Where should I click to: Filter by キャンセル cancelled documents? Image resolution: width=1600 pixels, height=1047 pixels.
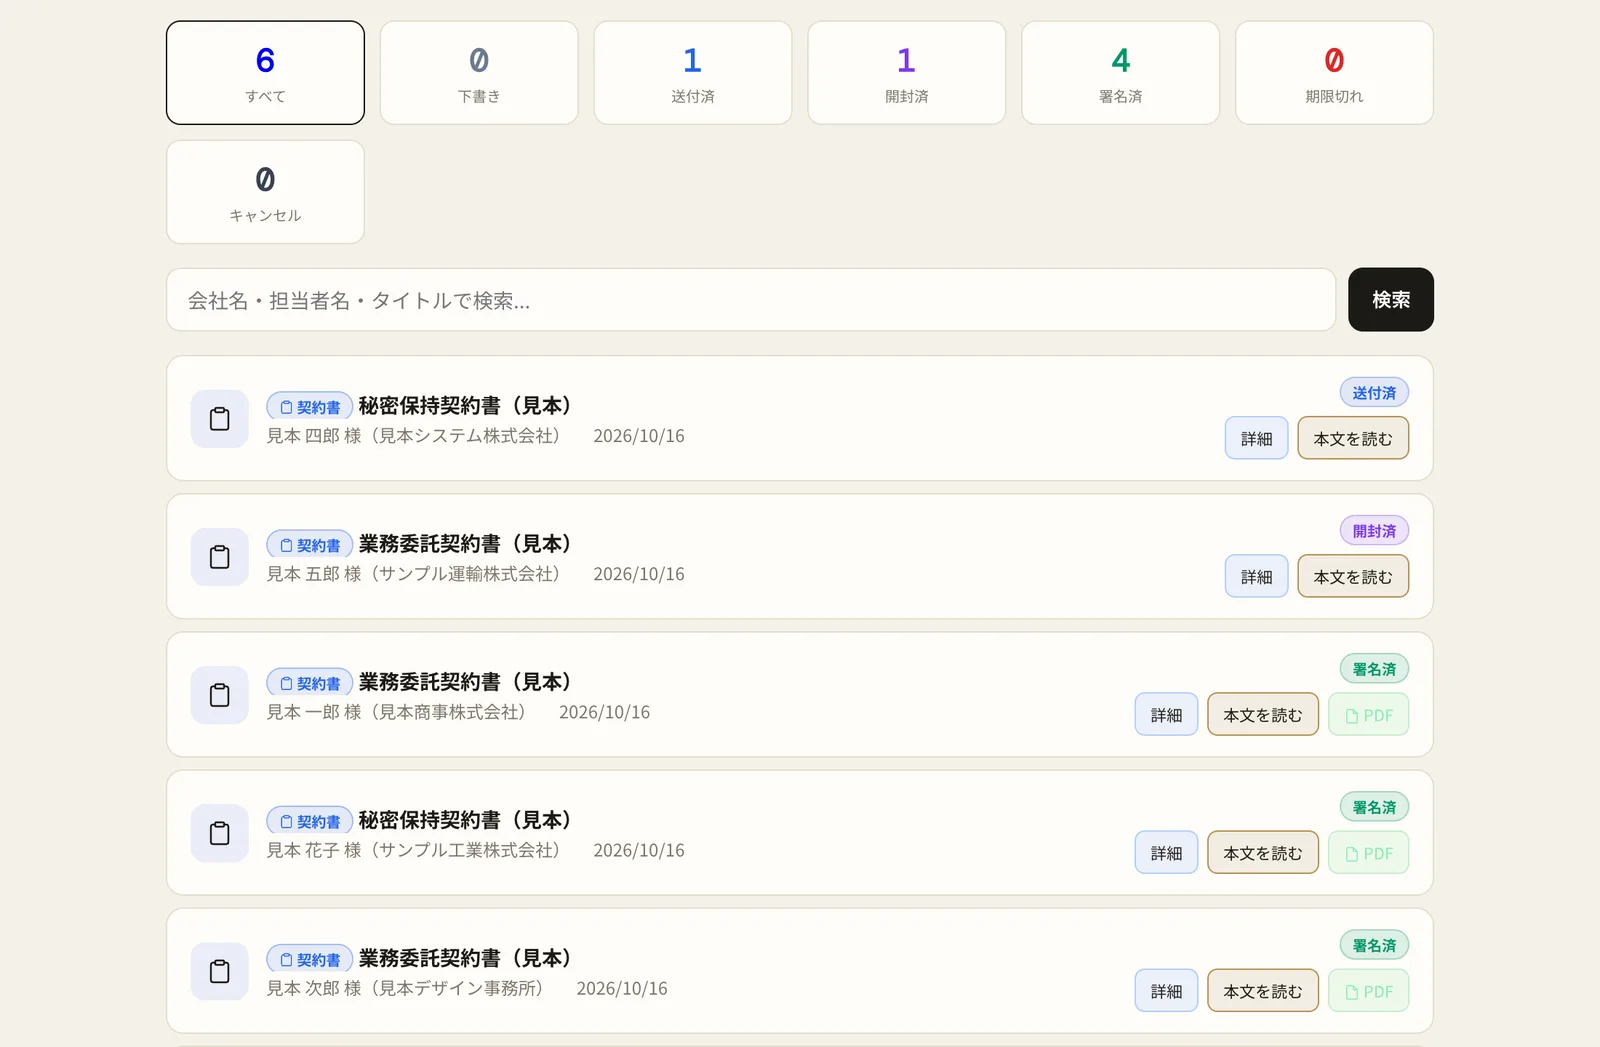point(265,192)
